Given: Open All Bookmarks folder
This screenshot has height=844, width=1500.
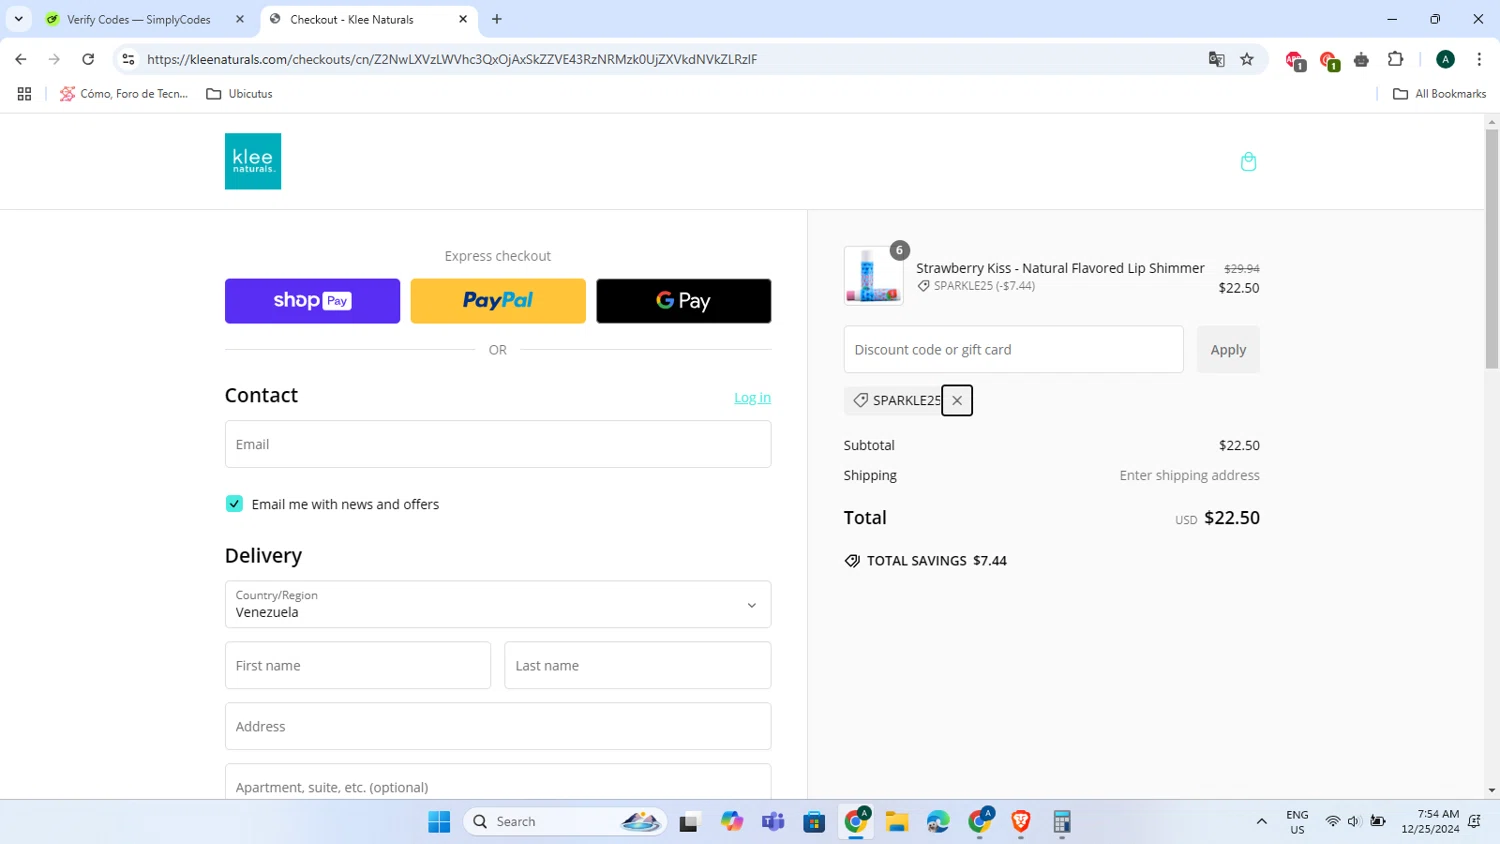Looking at the screenshot, I should click(x=1440, y=94).
